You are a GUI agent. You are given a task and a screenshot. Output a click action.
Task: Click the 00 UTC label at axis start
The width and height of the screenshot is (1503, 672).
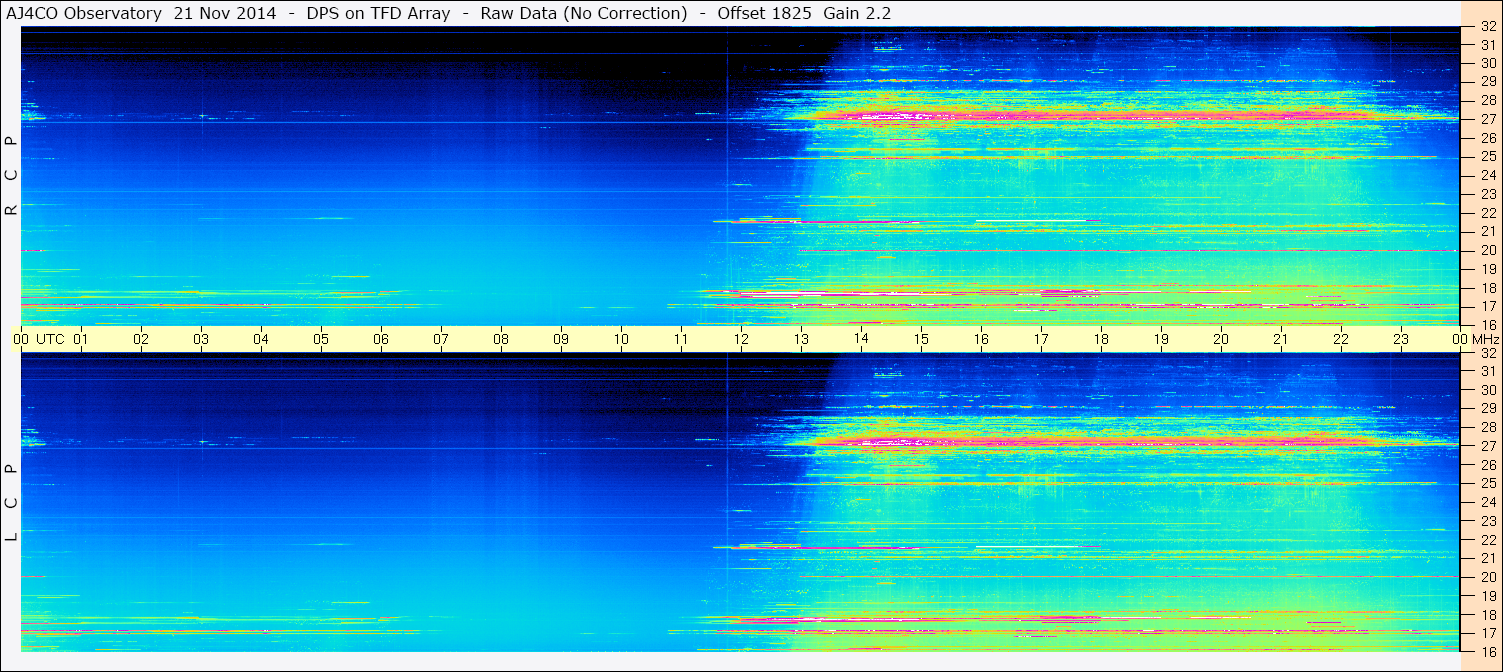click(x=40, y=339)
